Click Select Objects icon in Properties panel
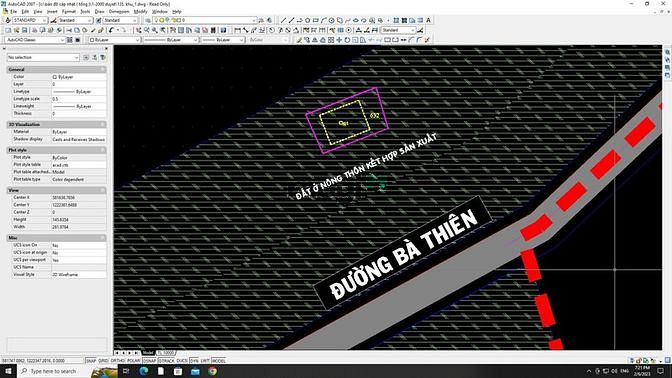Image resolution: width=672 pixels, height=378 pixels. pyautogui.click(x=95, y=57)
